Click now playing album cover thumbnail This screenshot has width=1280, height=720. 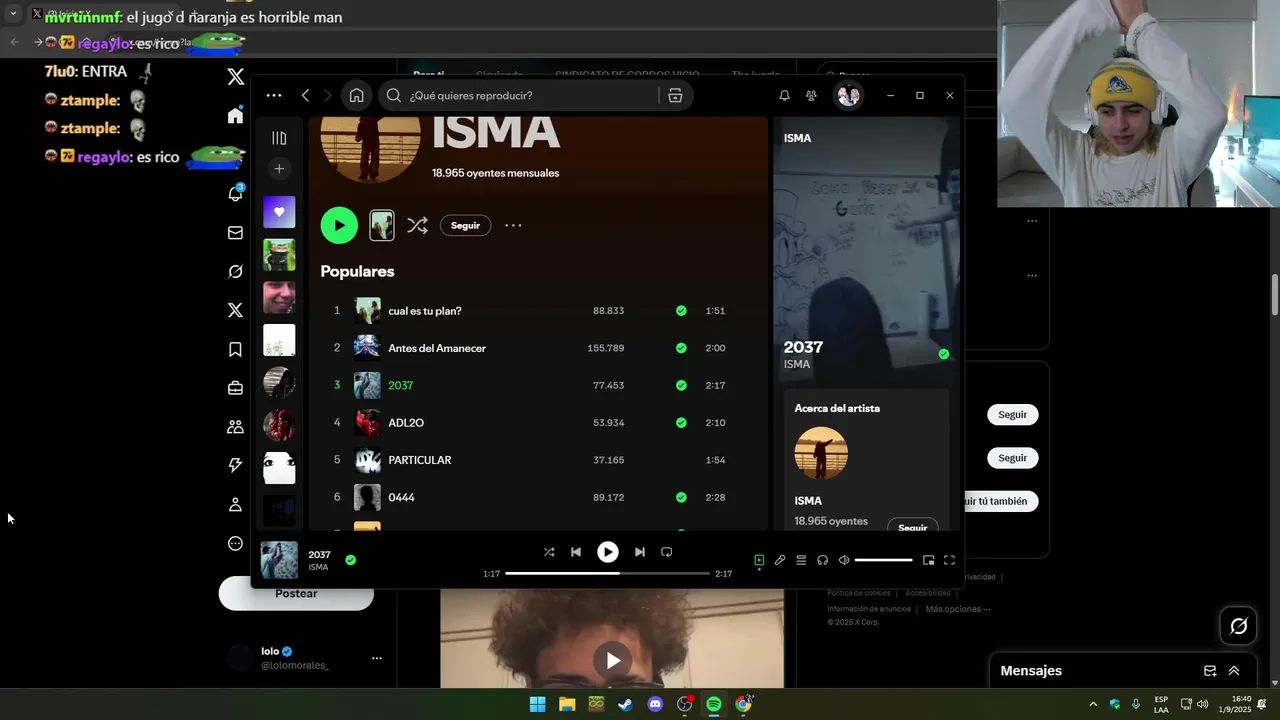tap(279, 560)
